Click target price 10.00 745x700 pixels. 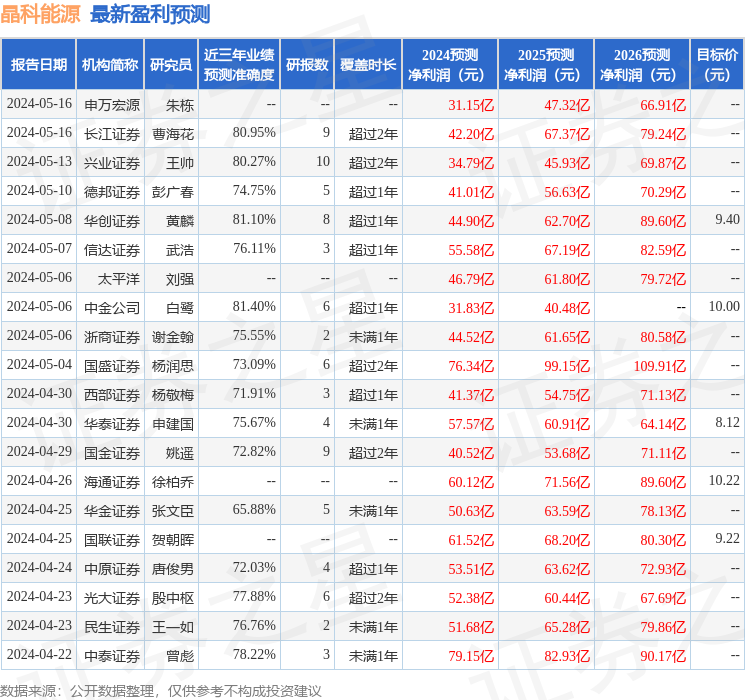point(724,306)
